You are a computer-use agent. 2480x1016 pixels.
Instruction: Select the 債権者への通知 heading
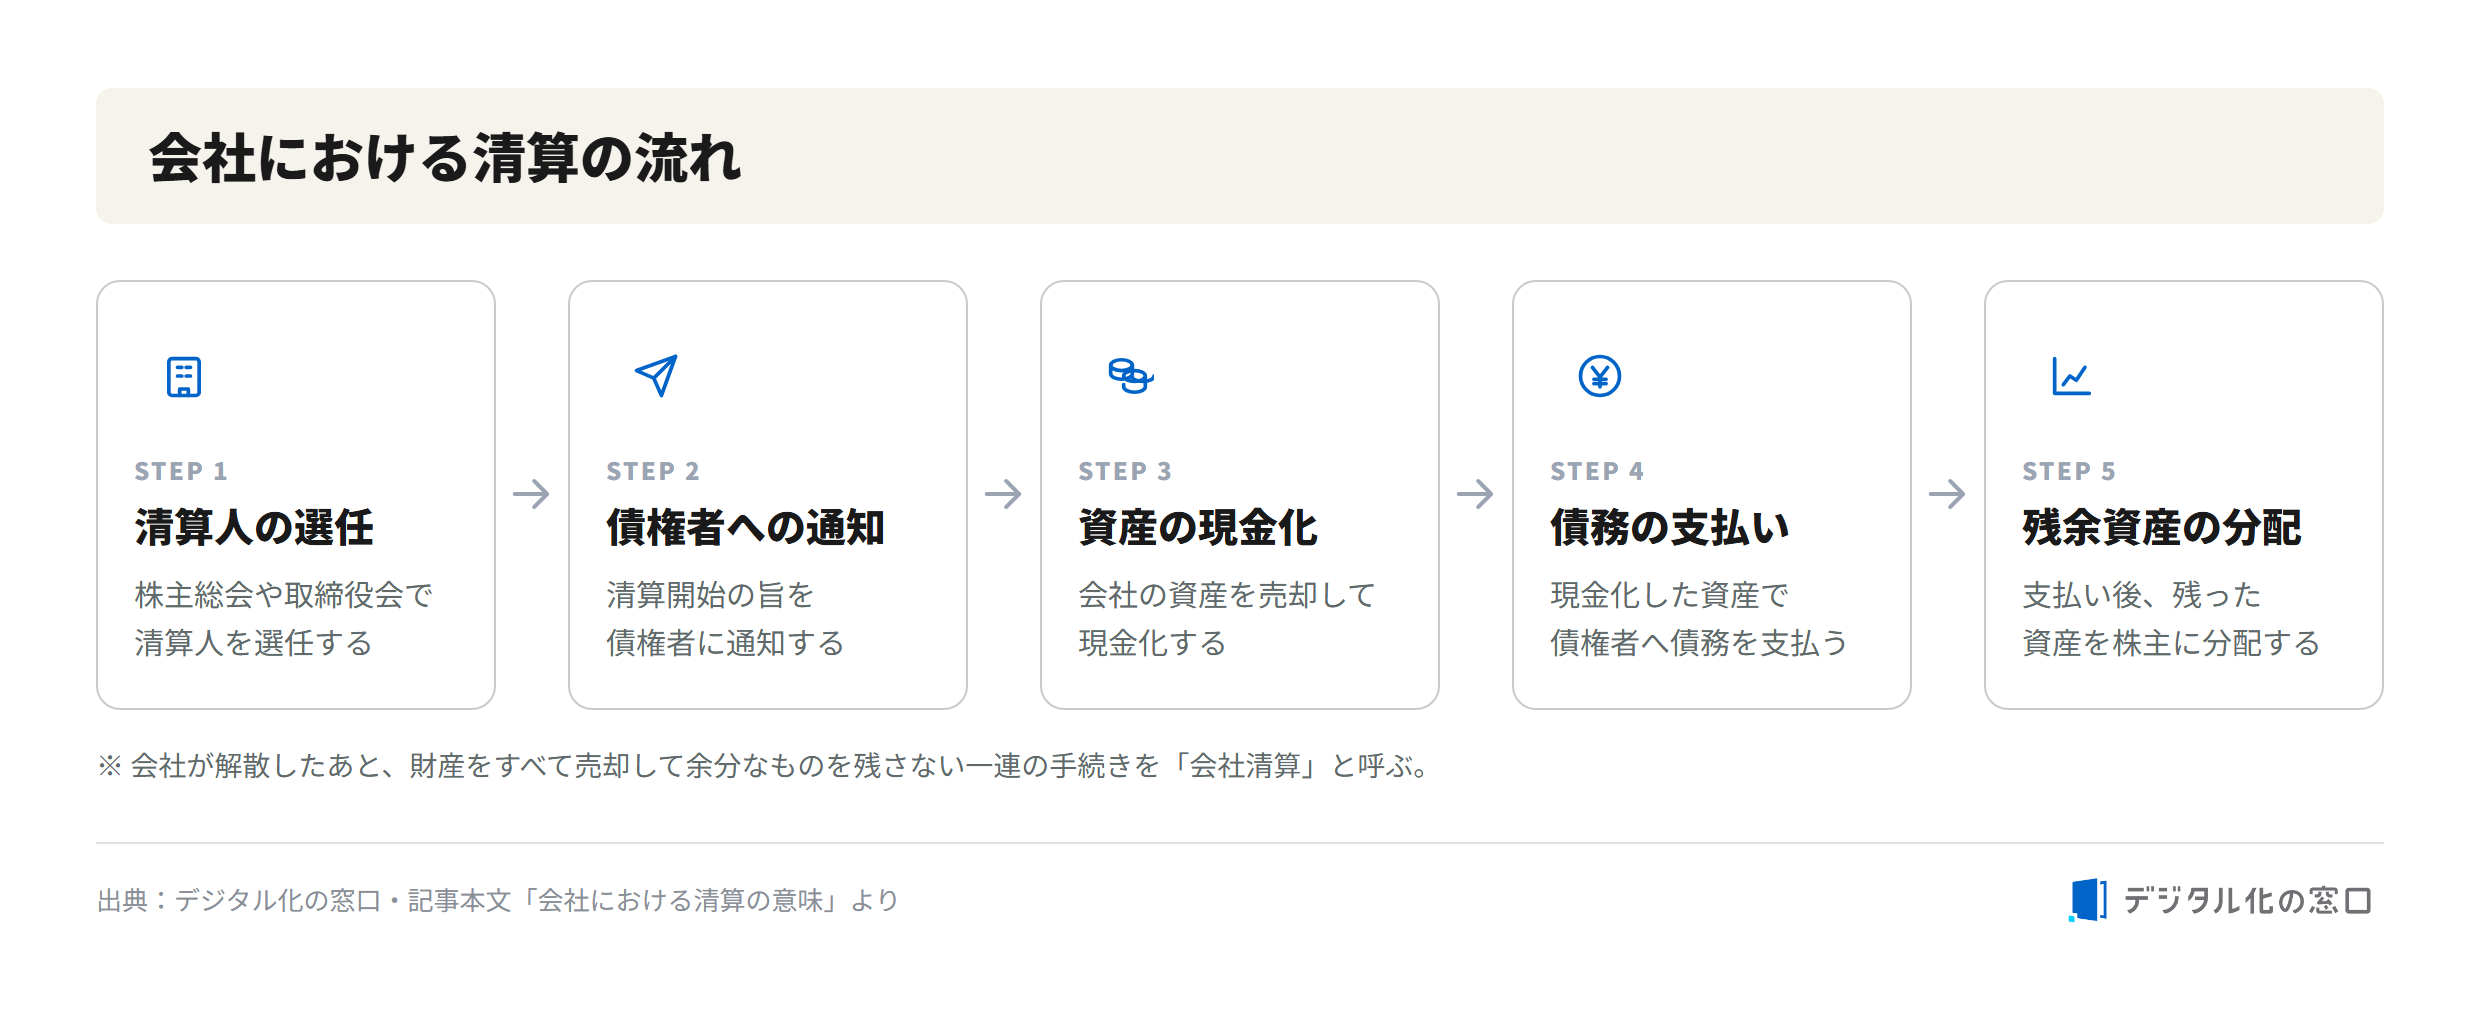tap(745, 527)
